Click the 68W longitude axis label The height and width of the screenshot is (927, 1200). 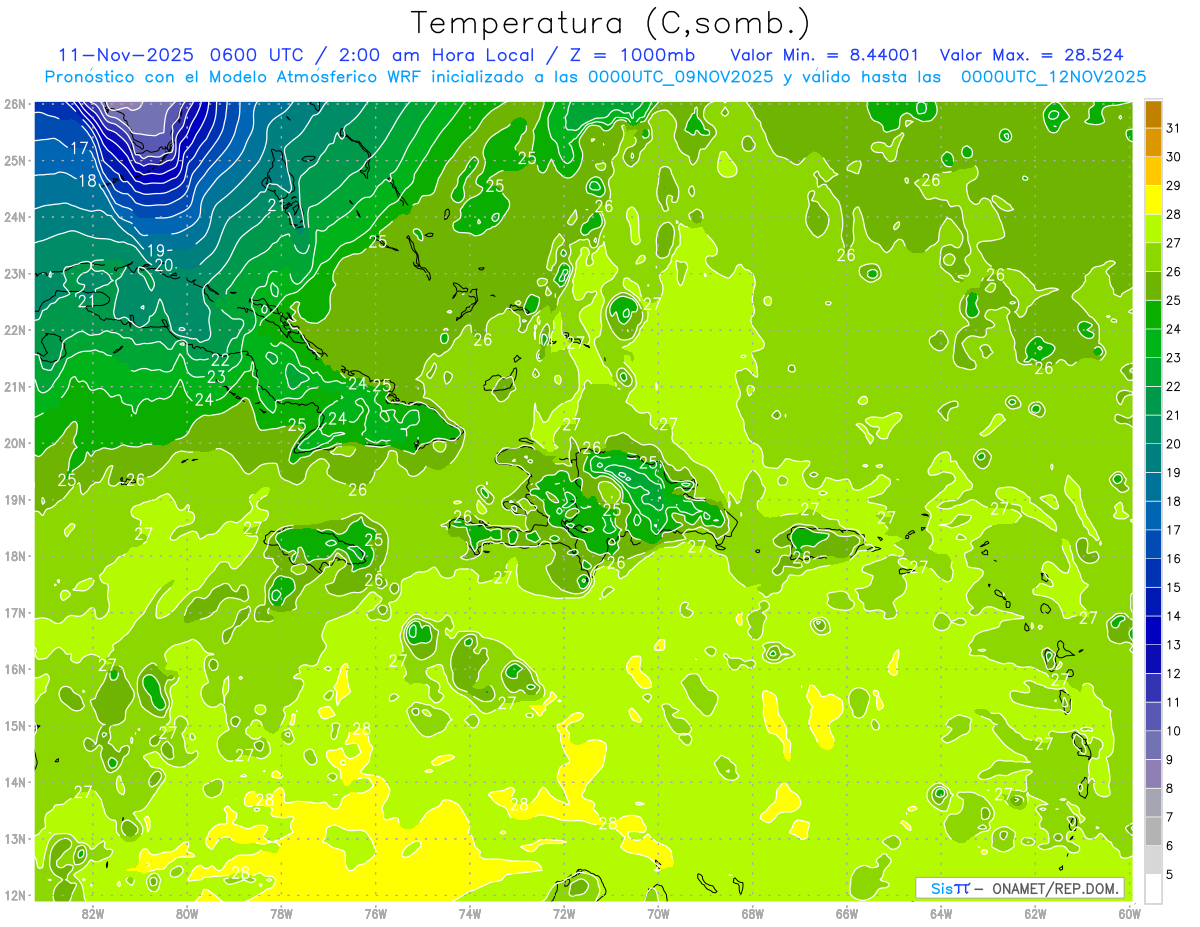(x=753, y=913)
